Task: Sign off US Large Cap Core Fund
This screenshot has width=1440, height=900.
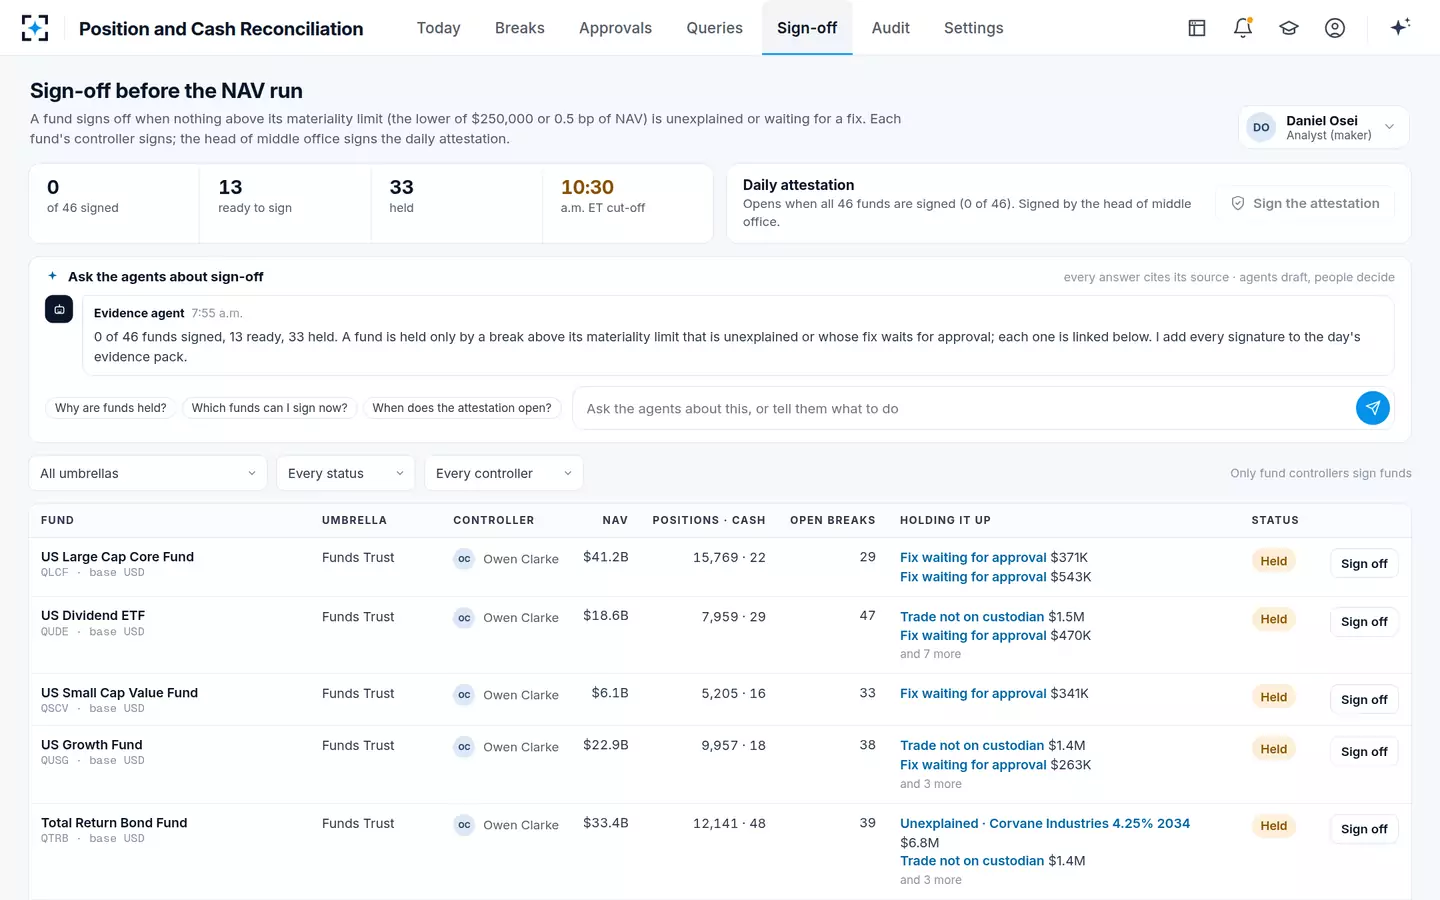Action: click(x=1364, y=563)
